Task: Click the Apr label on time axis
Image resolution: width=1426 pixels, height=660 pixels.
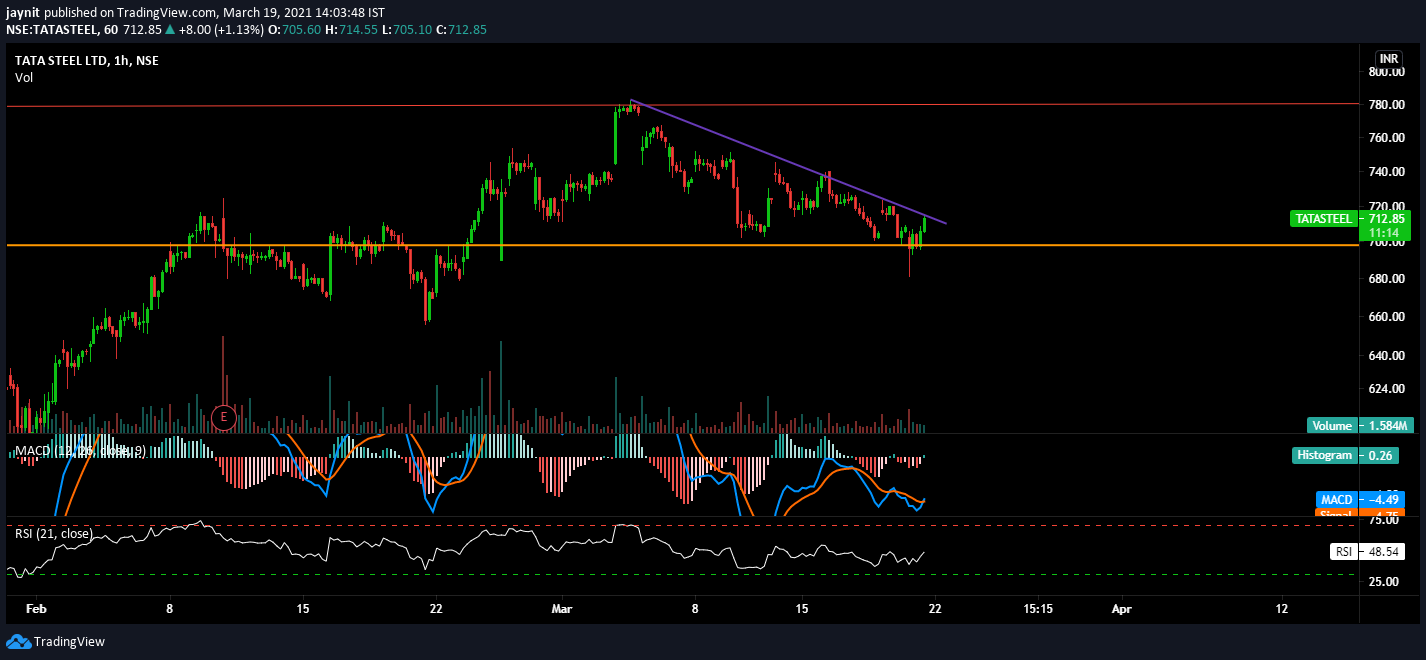Action: (1122, 608)
